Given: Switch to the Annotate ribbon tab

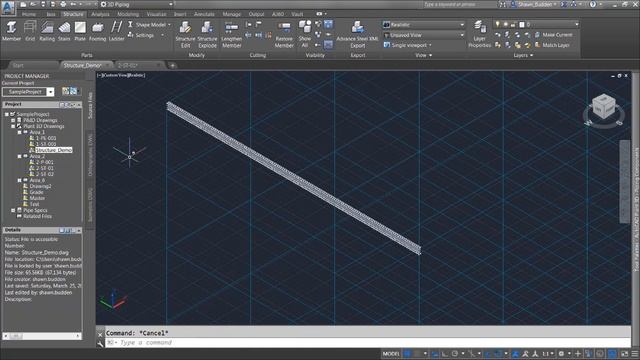Looking at the screenshot, I should tap(204, 14).
